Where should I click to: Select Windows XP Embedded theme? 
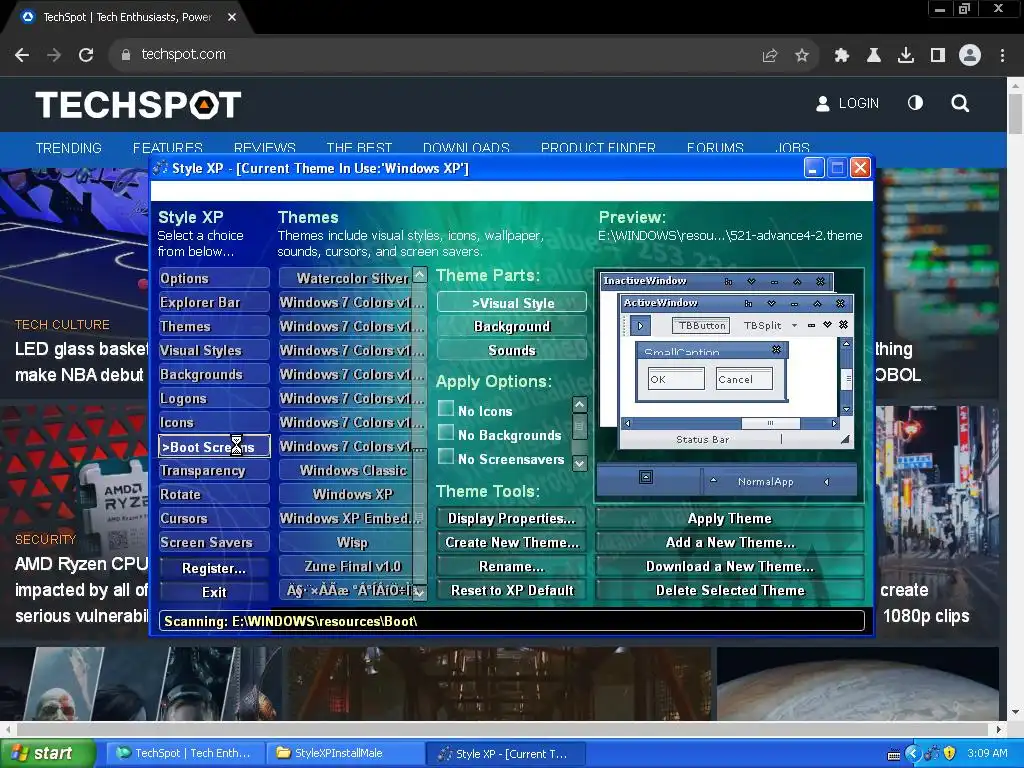(346, 519)
